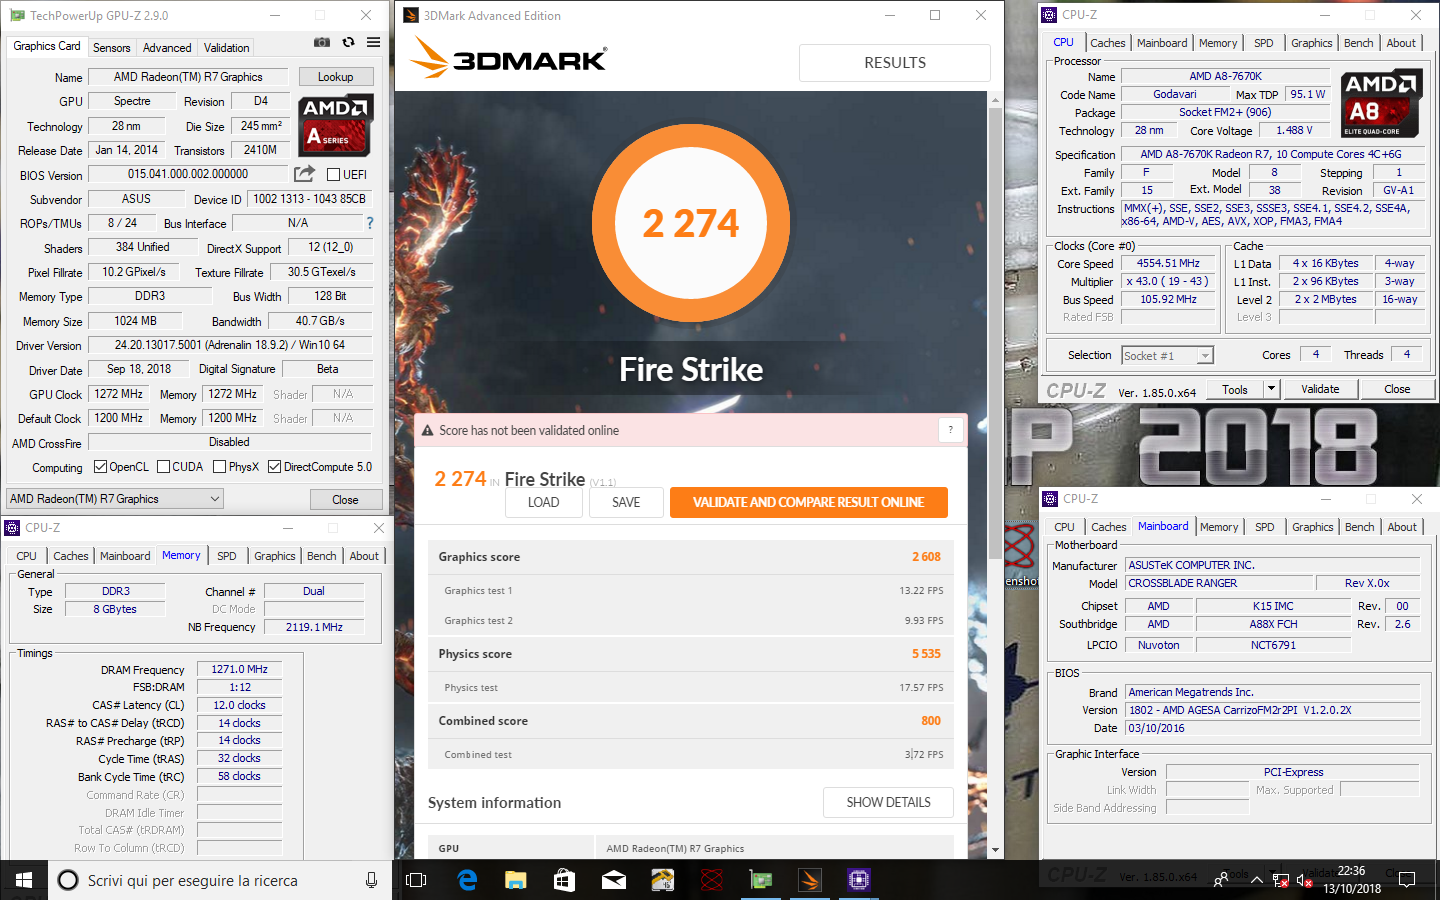Switch to the Advanced tab in GPU-Z

167,48
